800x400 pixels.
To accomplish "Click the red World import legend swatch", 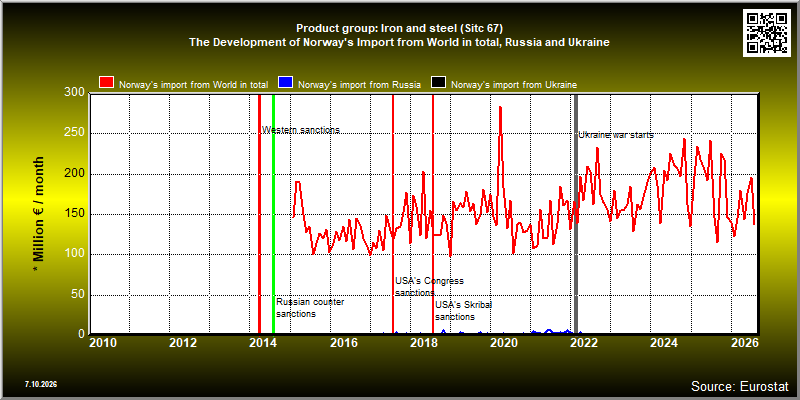I will (x=107, y=84).
